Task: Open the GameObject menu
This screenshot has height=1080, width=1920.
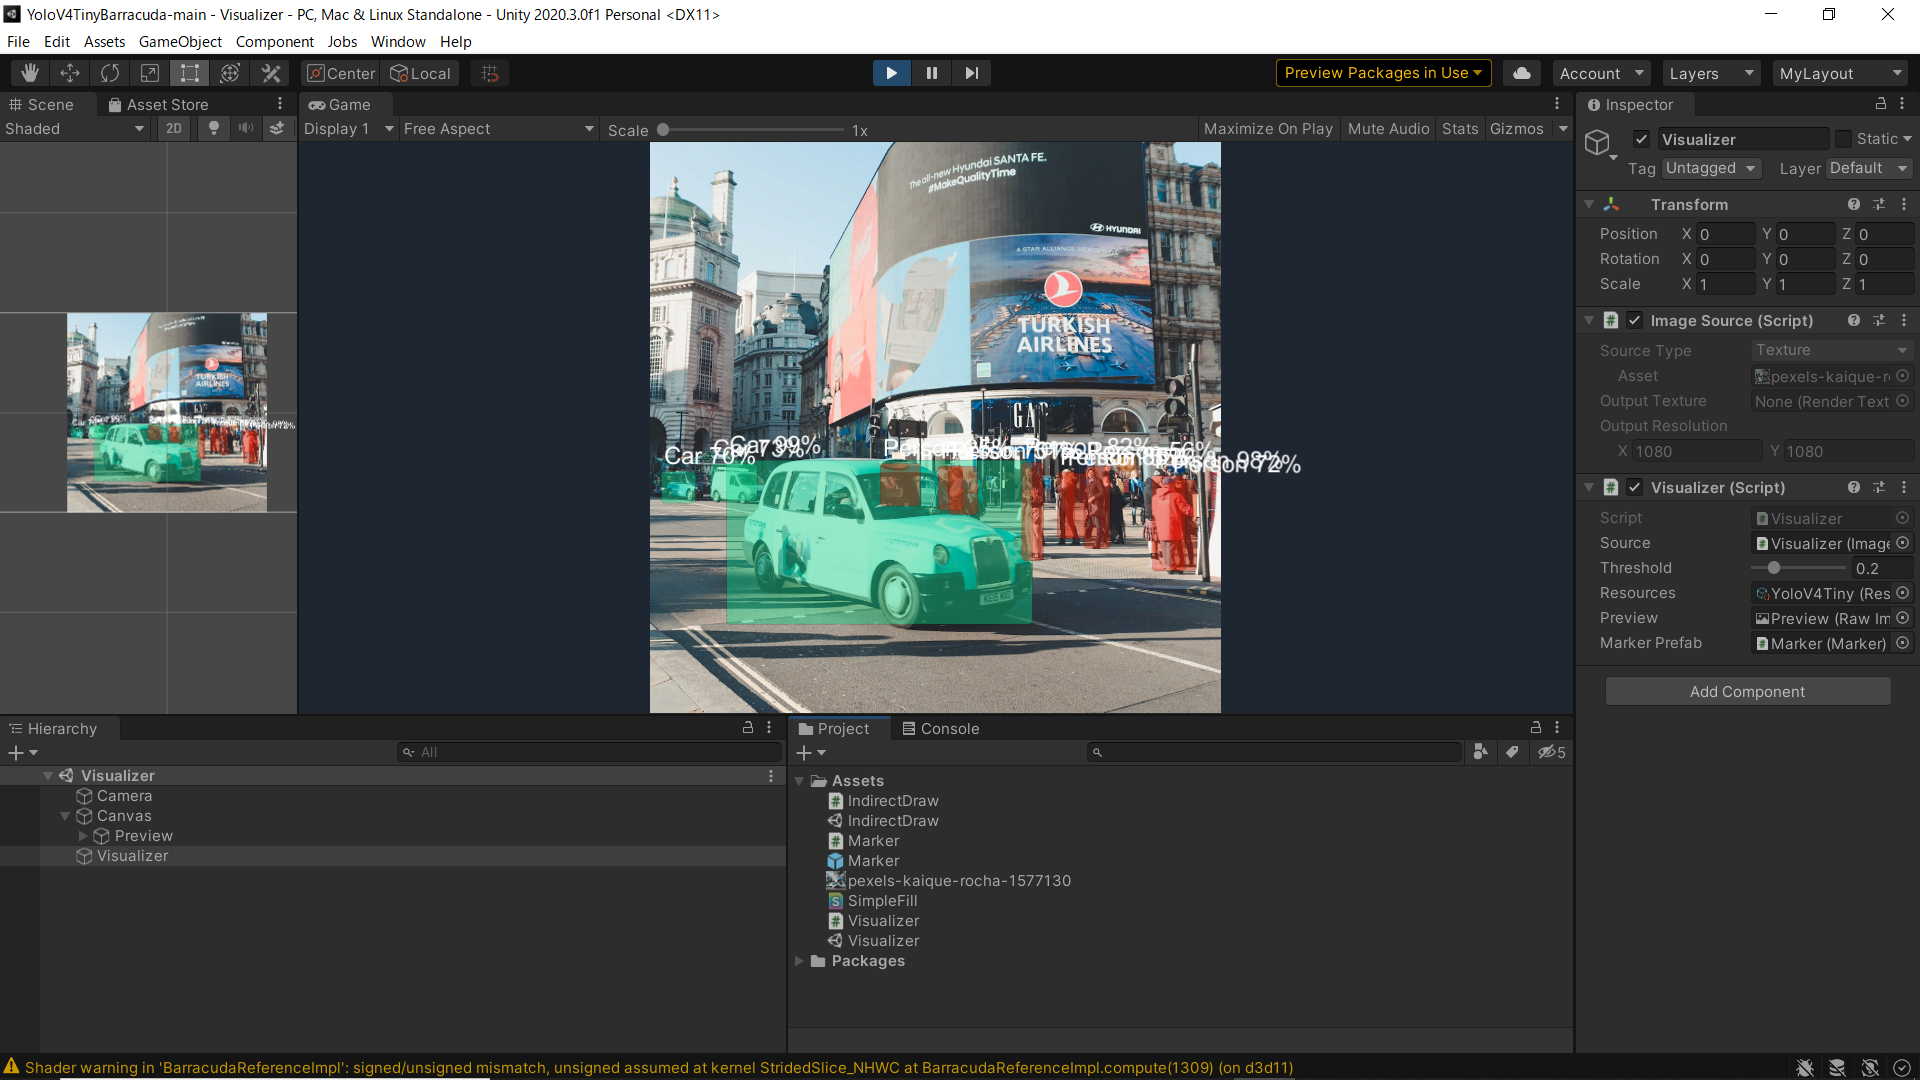Action: pos(180,41)
